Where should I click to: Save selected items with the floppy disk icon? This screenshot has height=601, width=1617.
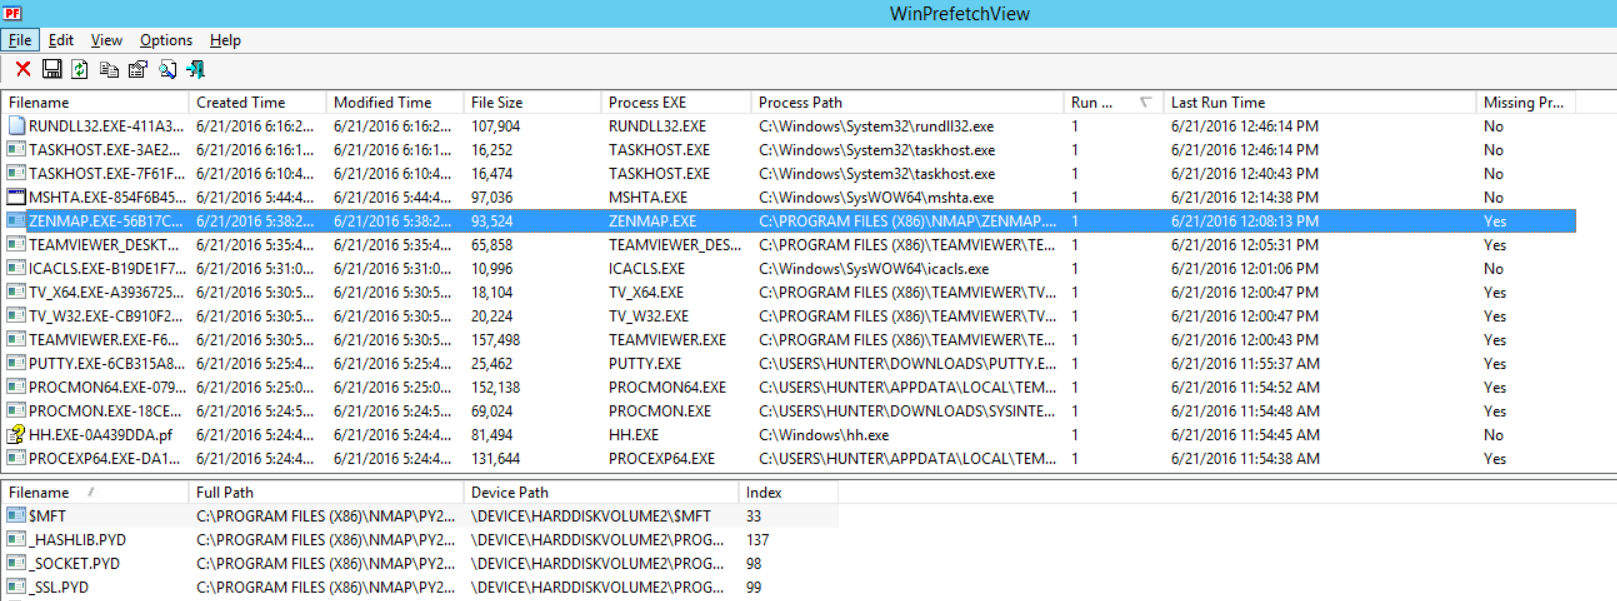click(52, 69)
